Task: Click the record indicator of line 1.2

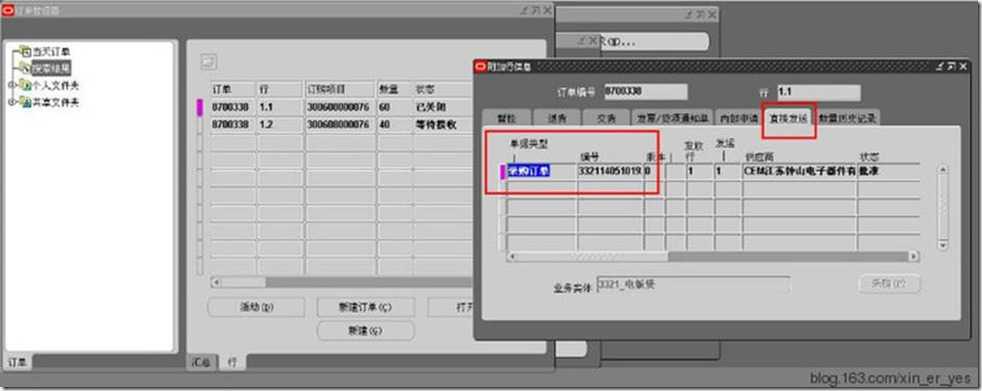Action: pyautogui.click(x=200, y=125)
